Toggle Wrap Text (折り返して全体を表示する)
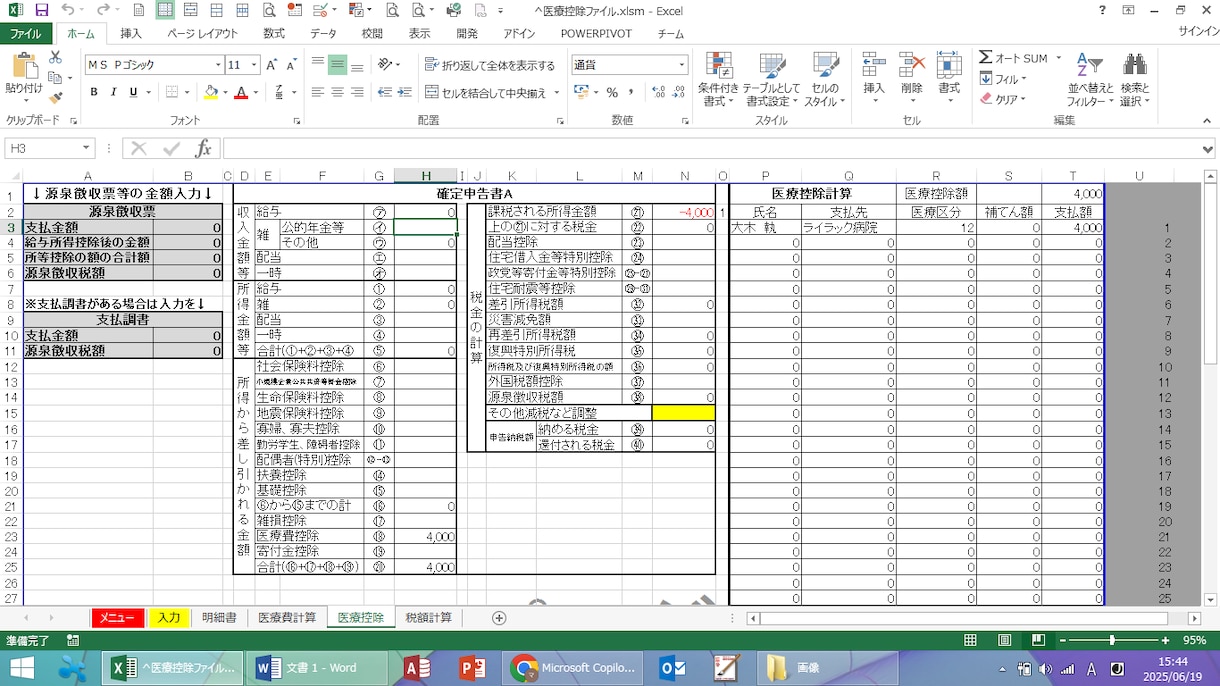The width and height of the screenshot is (1220, 686). point(490,65)
